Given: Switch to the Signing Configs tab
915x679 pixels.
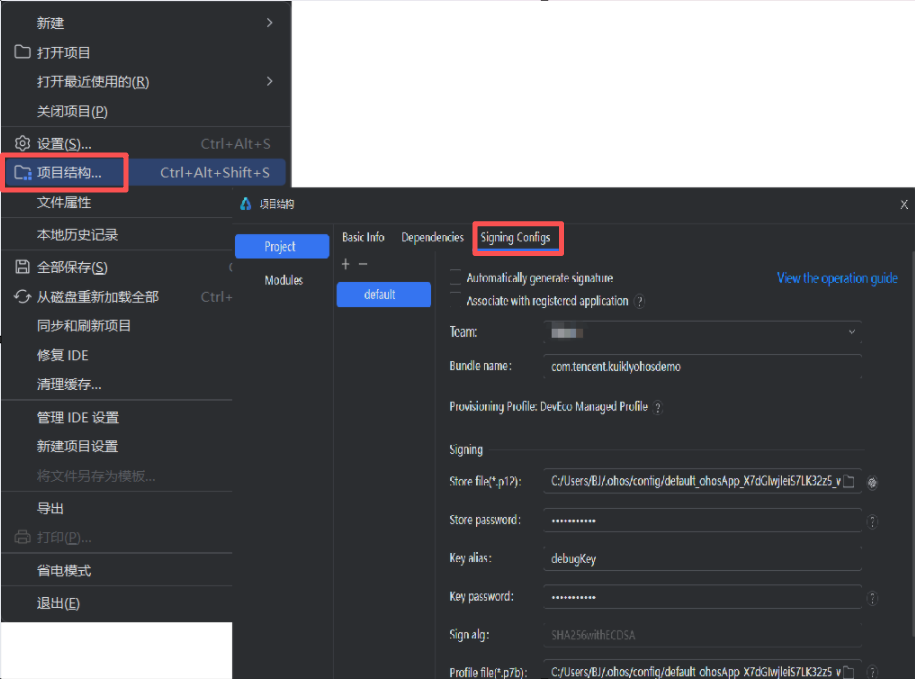Looking at the screenshot, I should click(x=515, y=237).
